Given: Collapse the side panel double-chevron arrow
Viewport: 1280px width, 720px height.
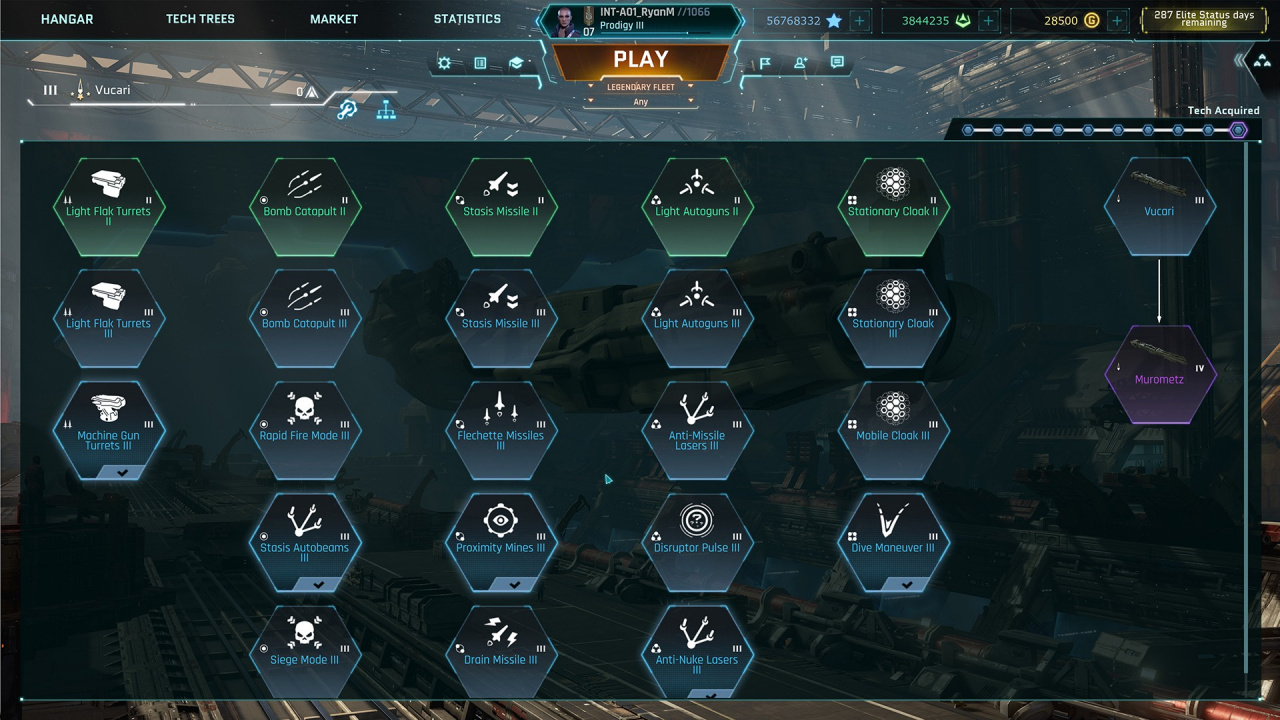Looking at the screenshot, I should click(1240, 61).
